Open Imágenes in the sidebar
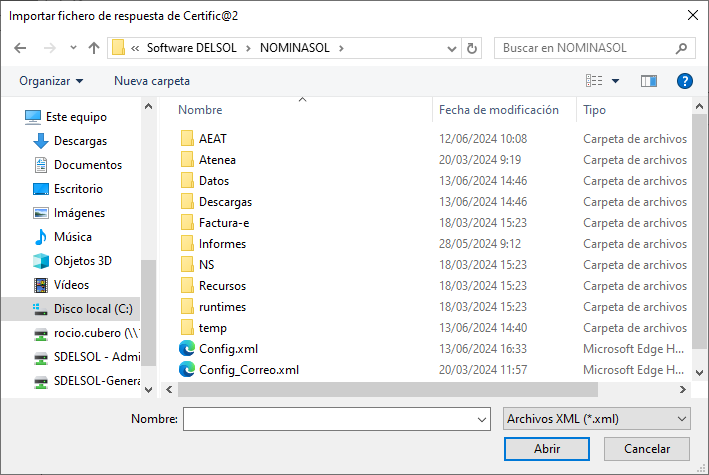The width and height of the screenshot is (709, 475). click(x=79, y=213)
